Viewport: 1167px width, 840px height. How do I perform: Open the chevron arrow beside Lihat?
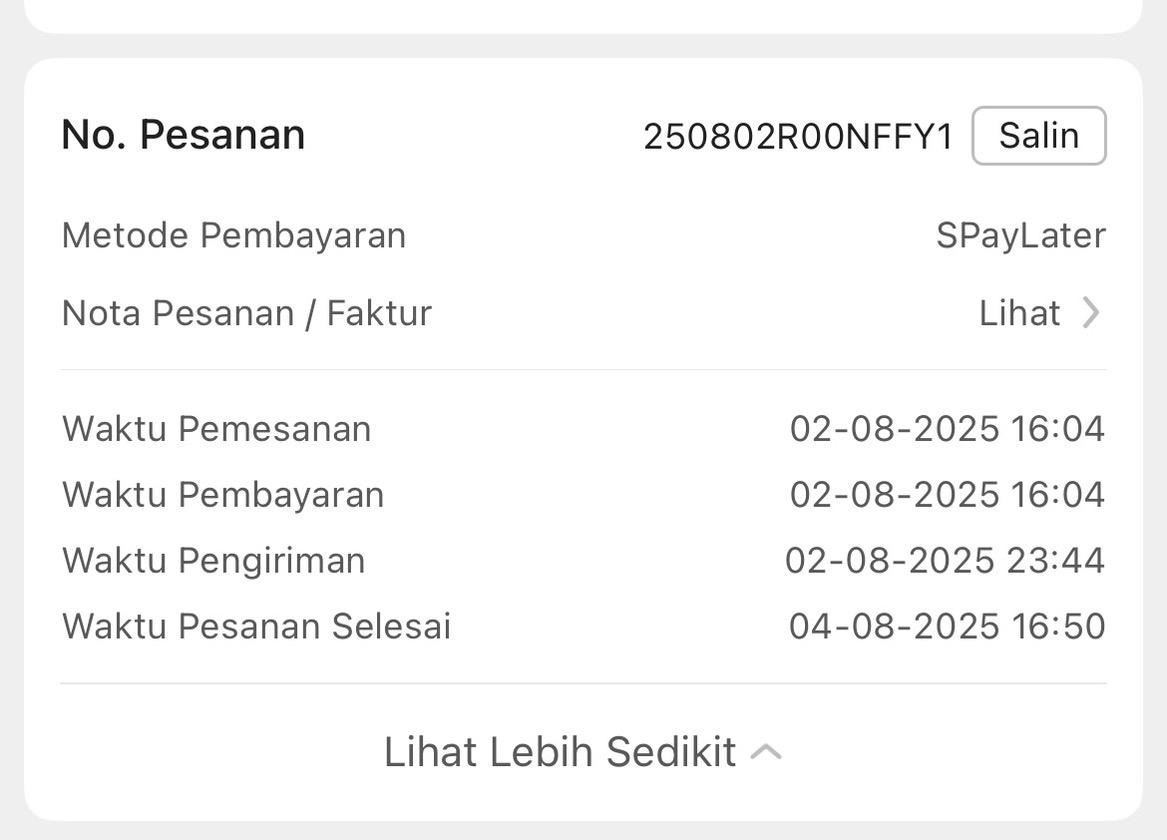pos(1091,313)
